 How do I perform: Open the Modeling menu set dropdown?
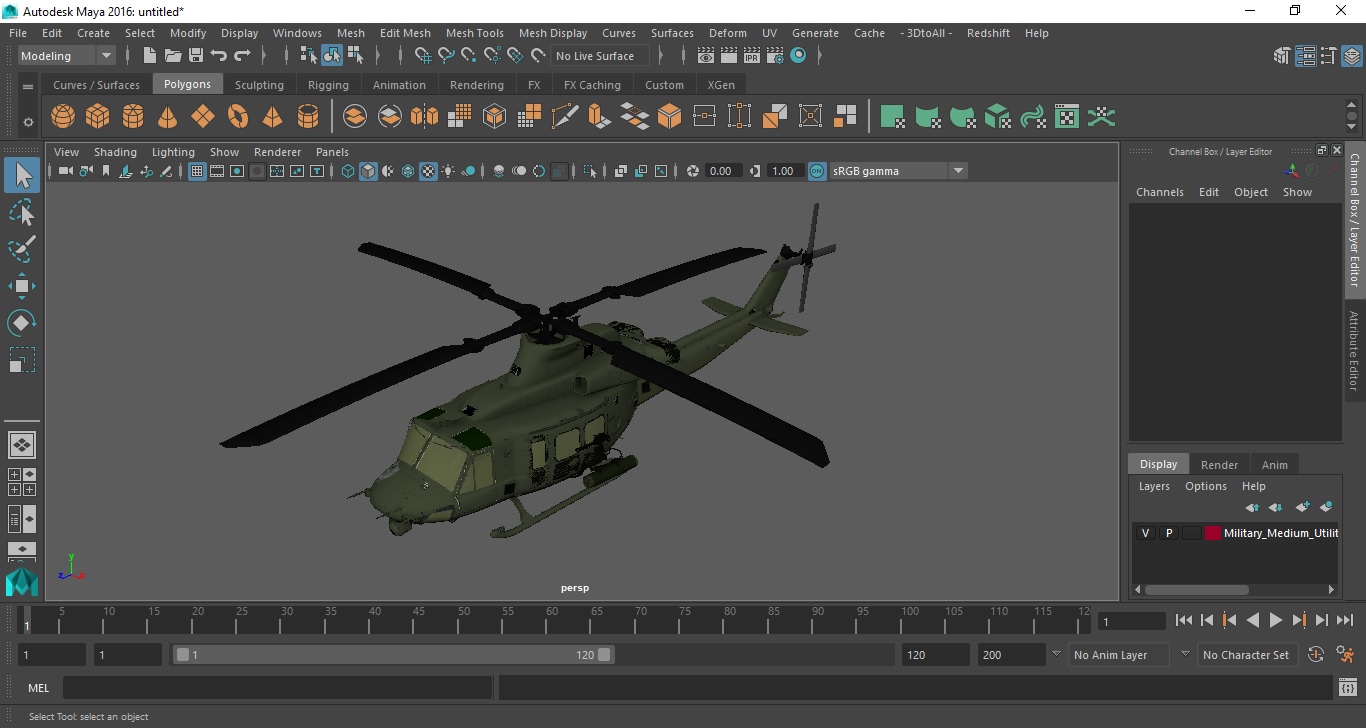click(67, 56)
